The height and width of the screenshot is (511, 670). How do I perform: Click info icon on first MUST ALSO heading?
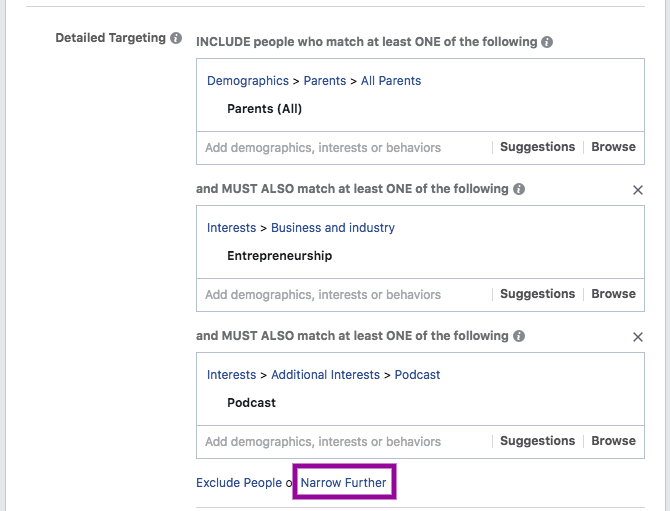tap(519, 189)
